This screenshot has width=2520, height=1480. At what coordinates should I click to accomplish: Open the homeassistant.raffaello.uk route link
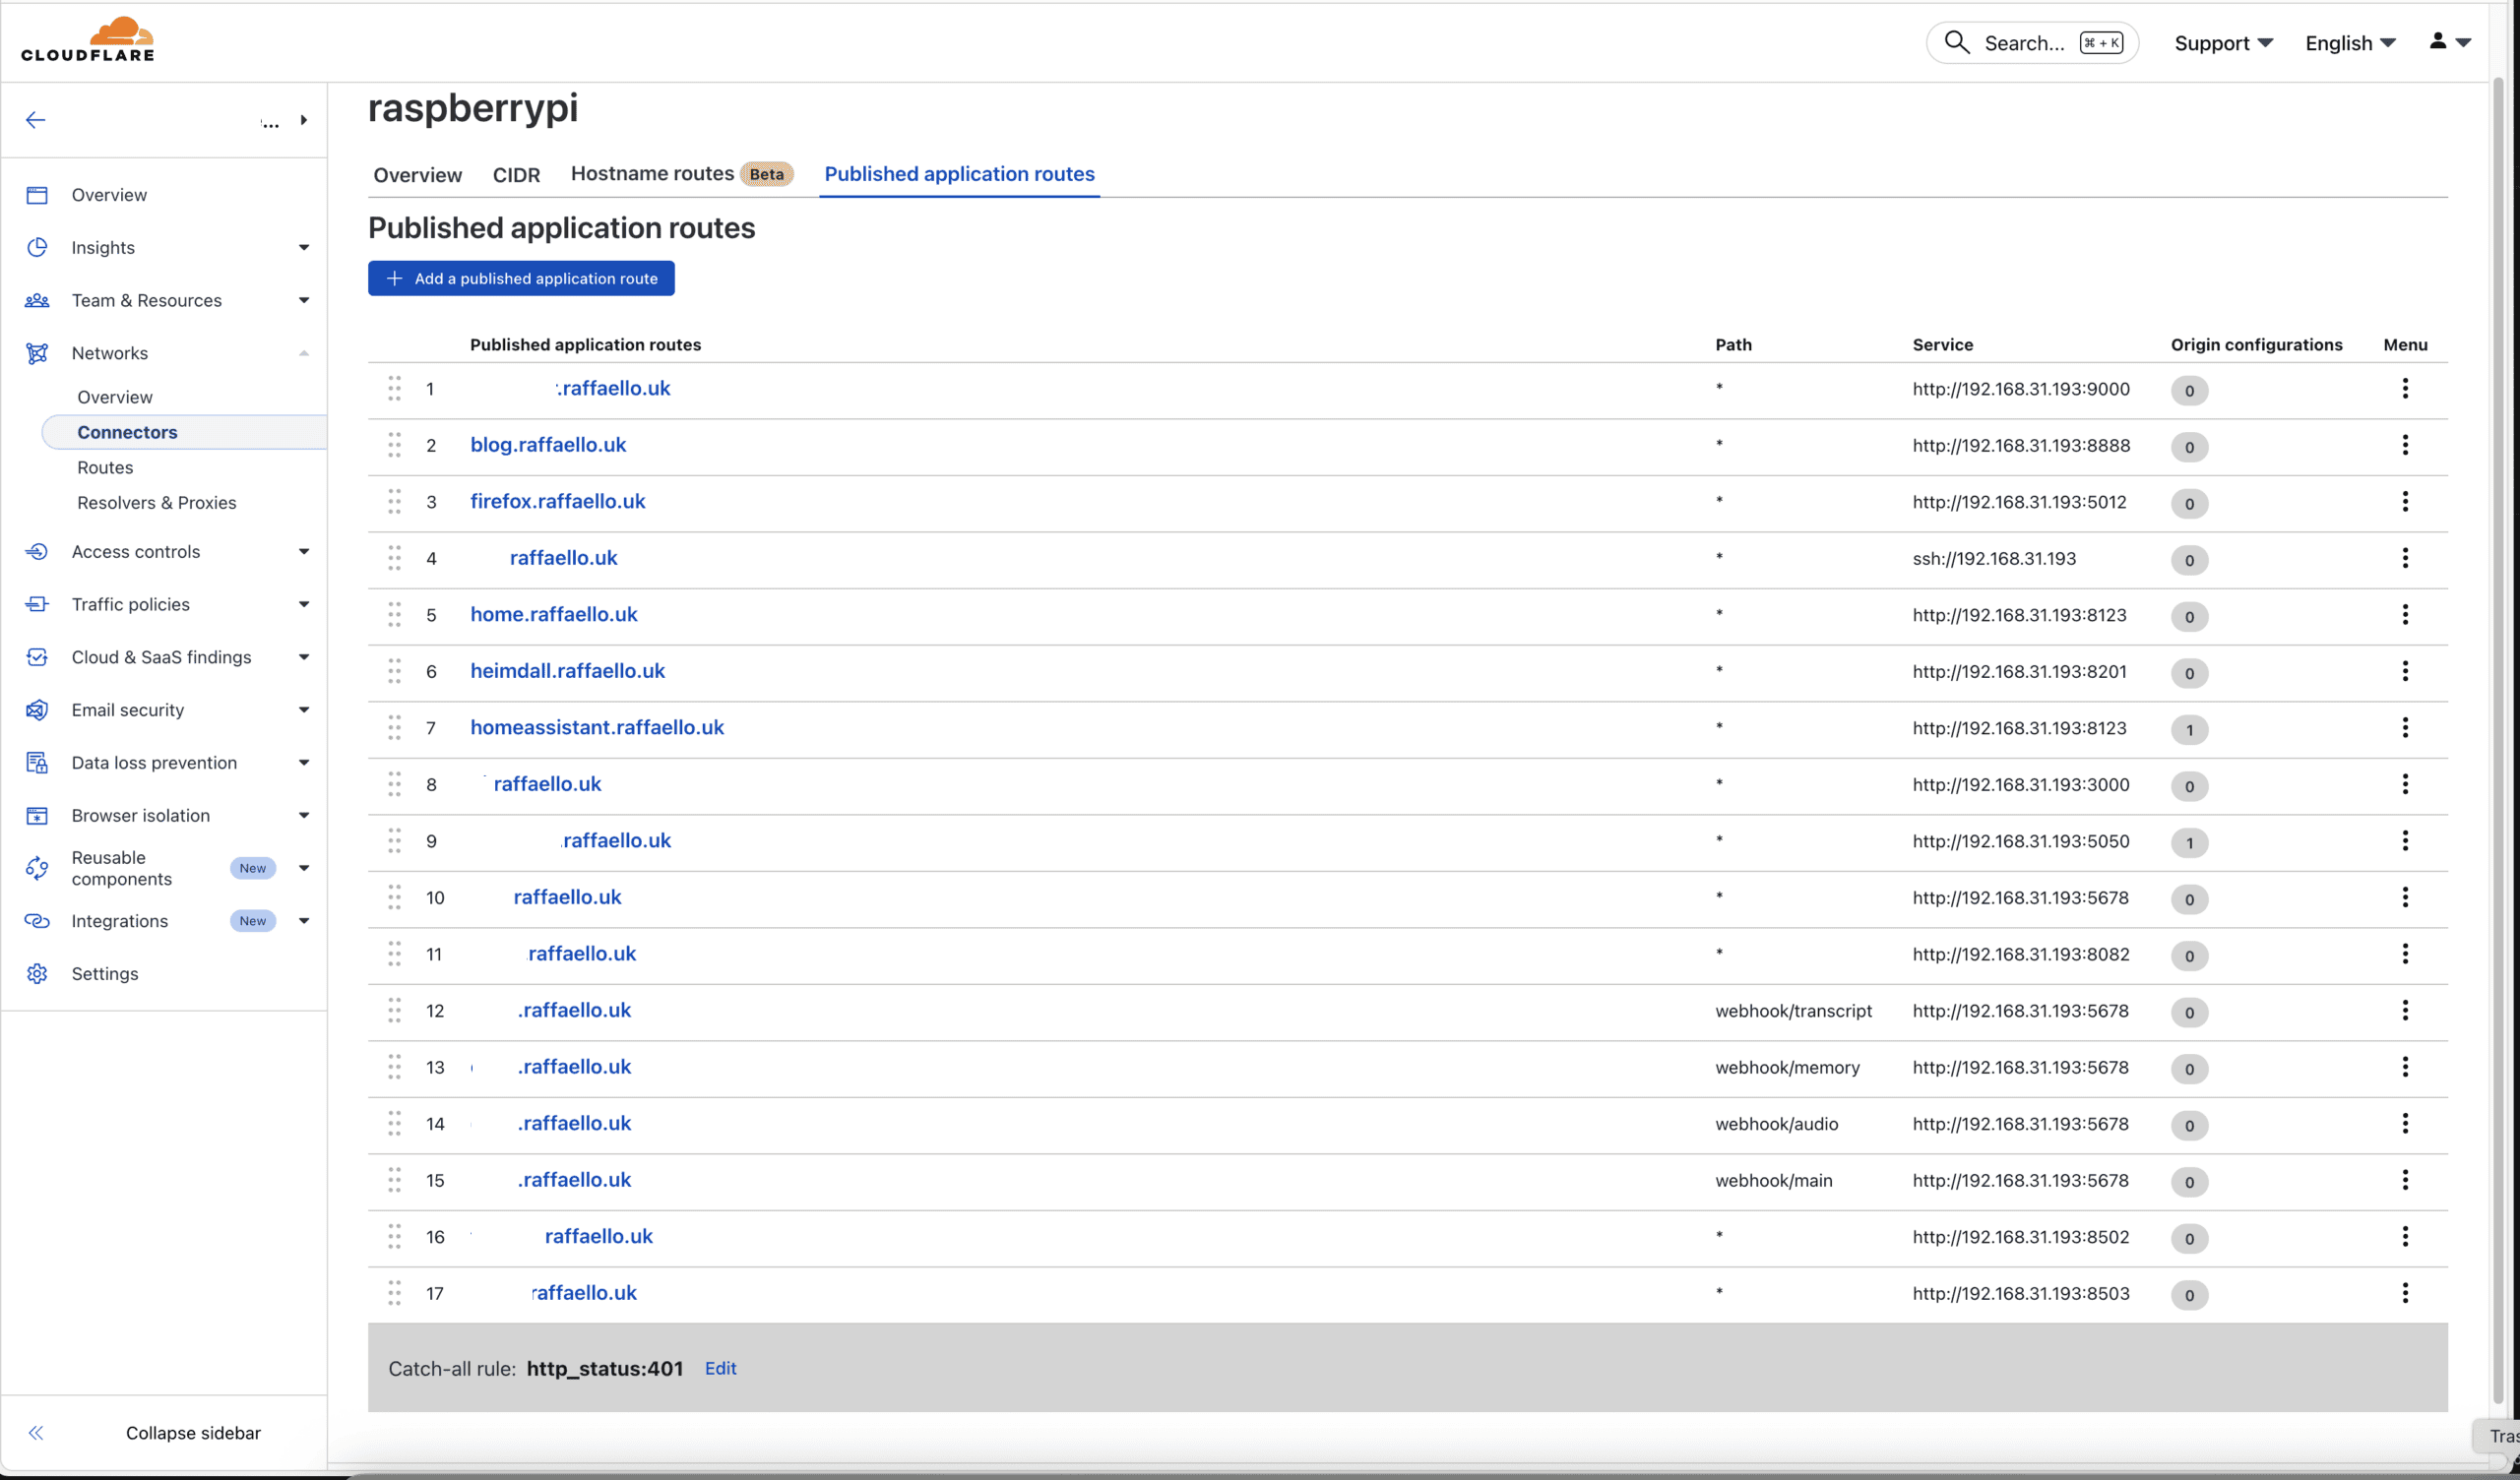click(x=597, y=728)
